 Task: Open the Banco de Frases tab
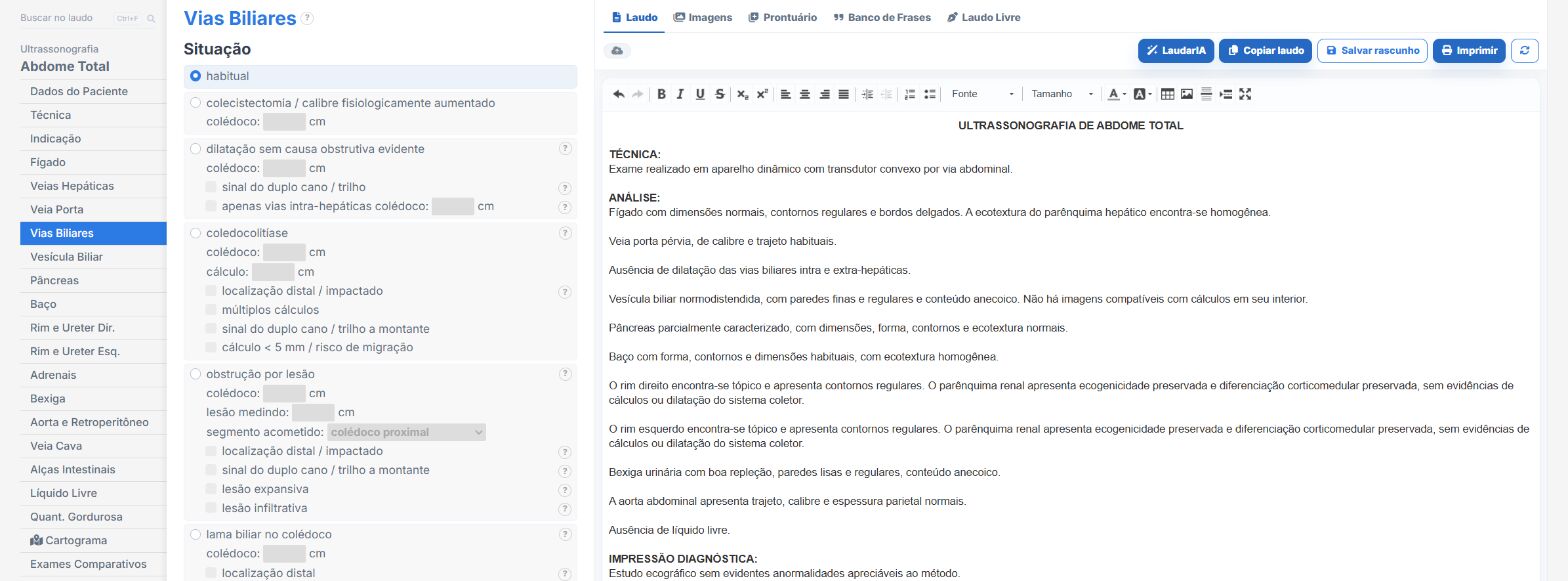coord(882,17)
